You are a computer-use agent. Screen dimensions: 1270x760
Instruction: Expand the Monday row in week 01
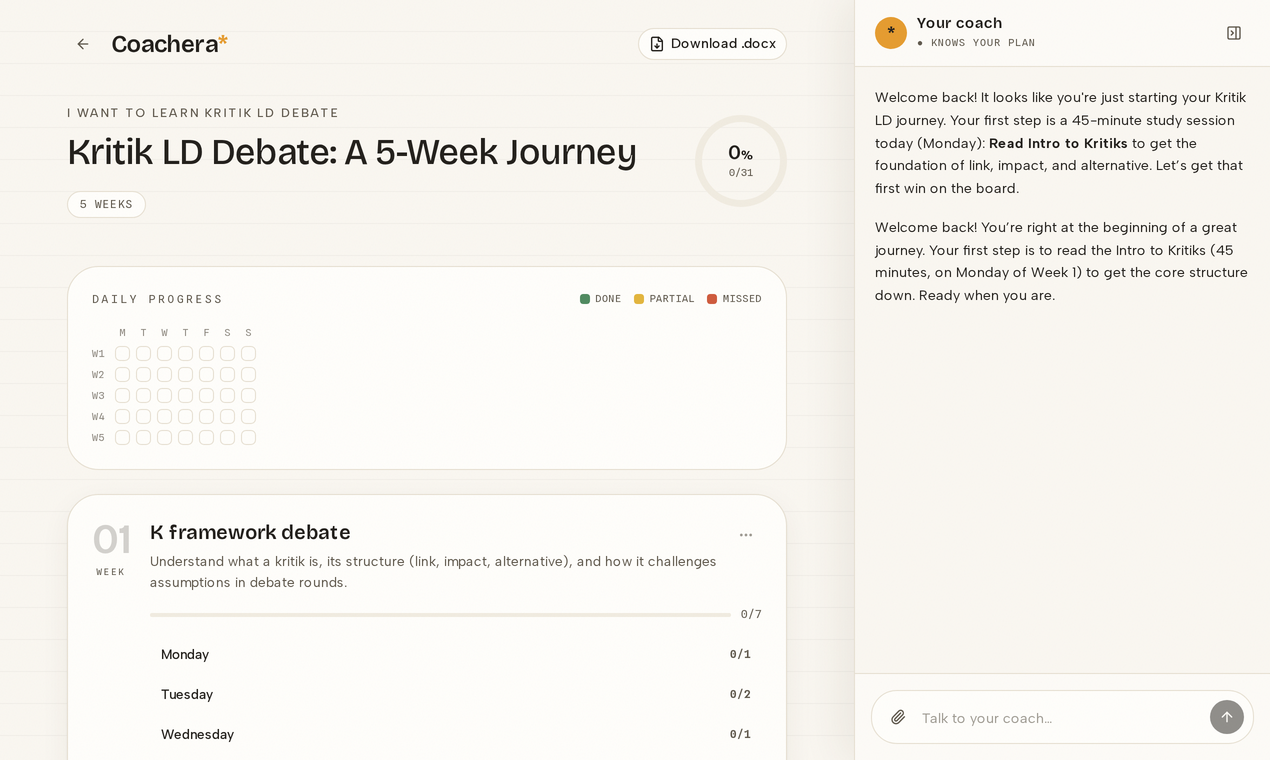coord(456,654)
